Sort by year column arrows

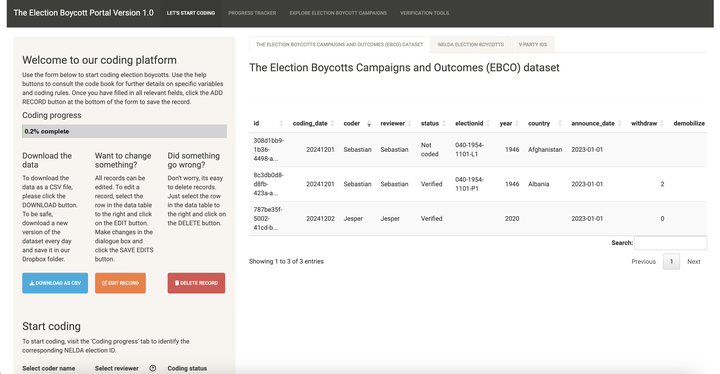coord(517,123)
